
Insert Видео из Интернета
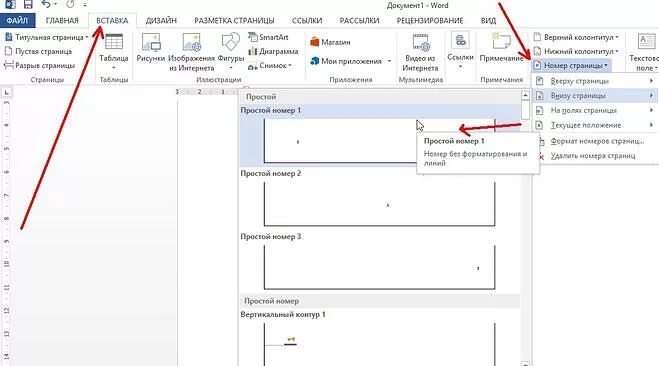(x=420, y=52)
